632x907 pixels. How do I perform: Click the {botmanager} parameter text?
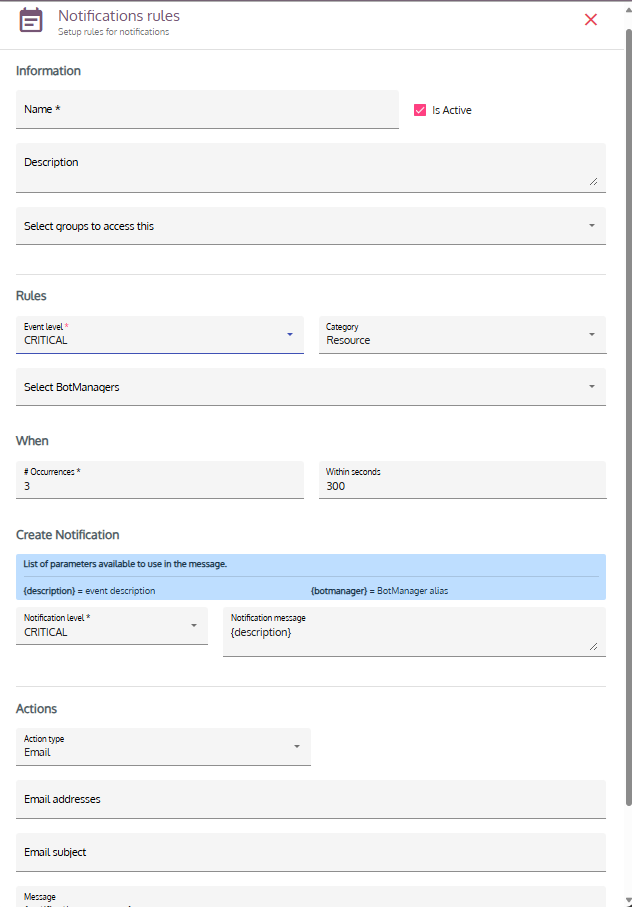click(339, 591)
